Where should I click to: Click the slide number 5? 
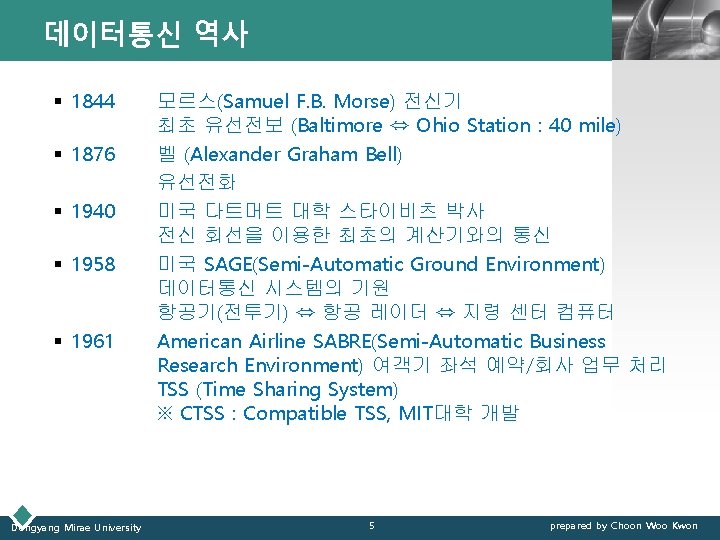point(372,526)
